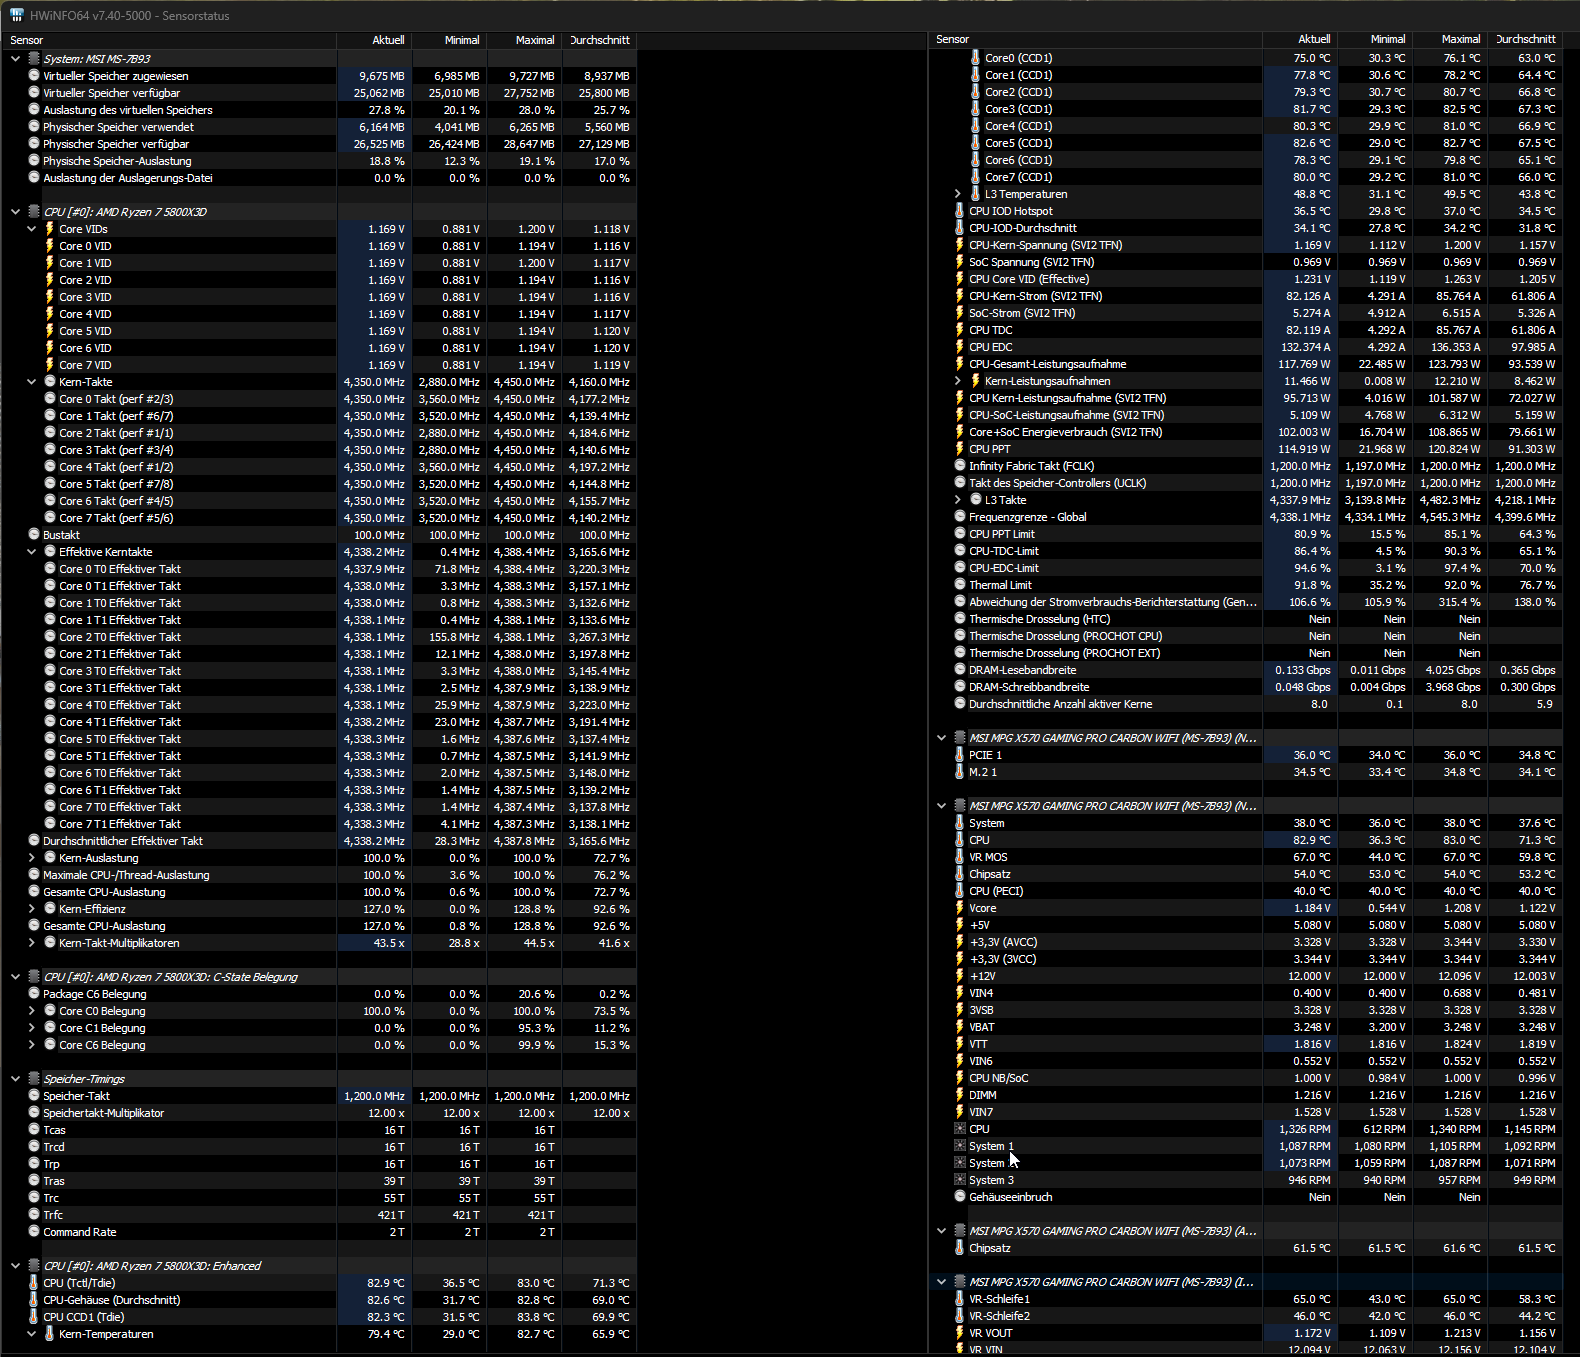
Task: Click the chip icon beside Speicher-Timings
Action: tap(34, 1079)
